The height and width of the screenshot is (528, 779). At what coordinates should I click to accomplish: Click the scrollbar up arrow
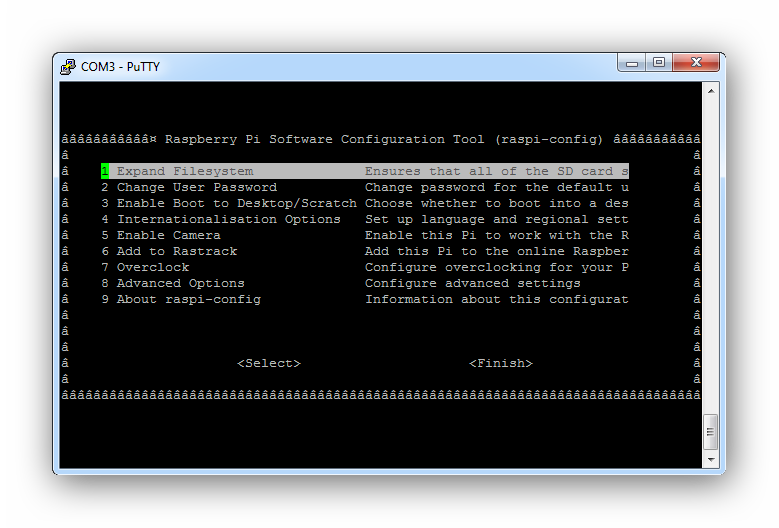[711, 91]
